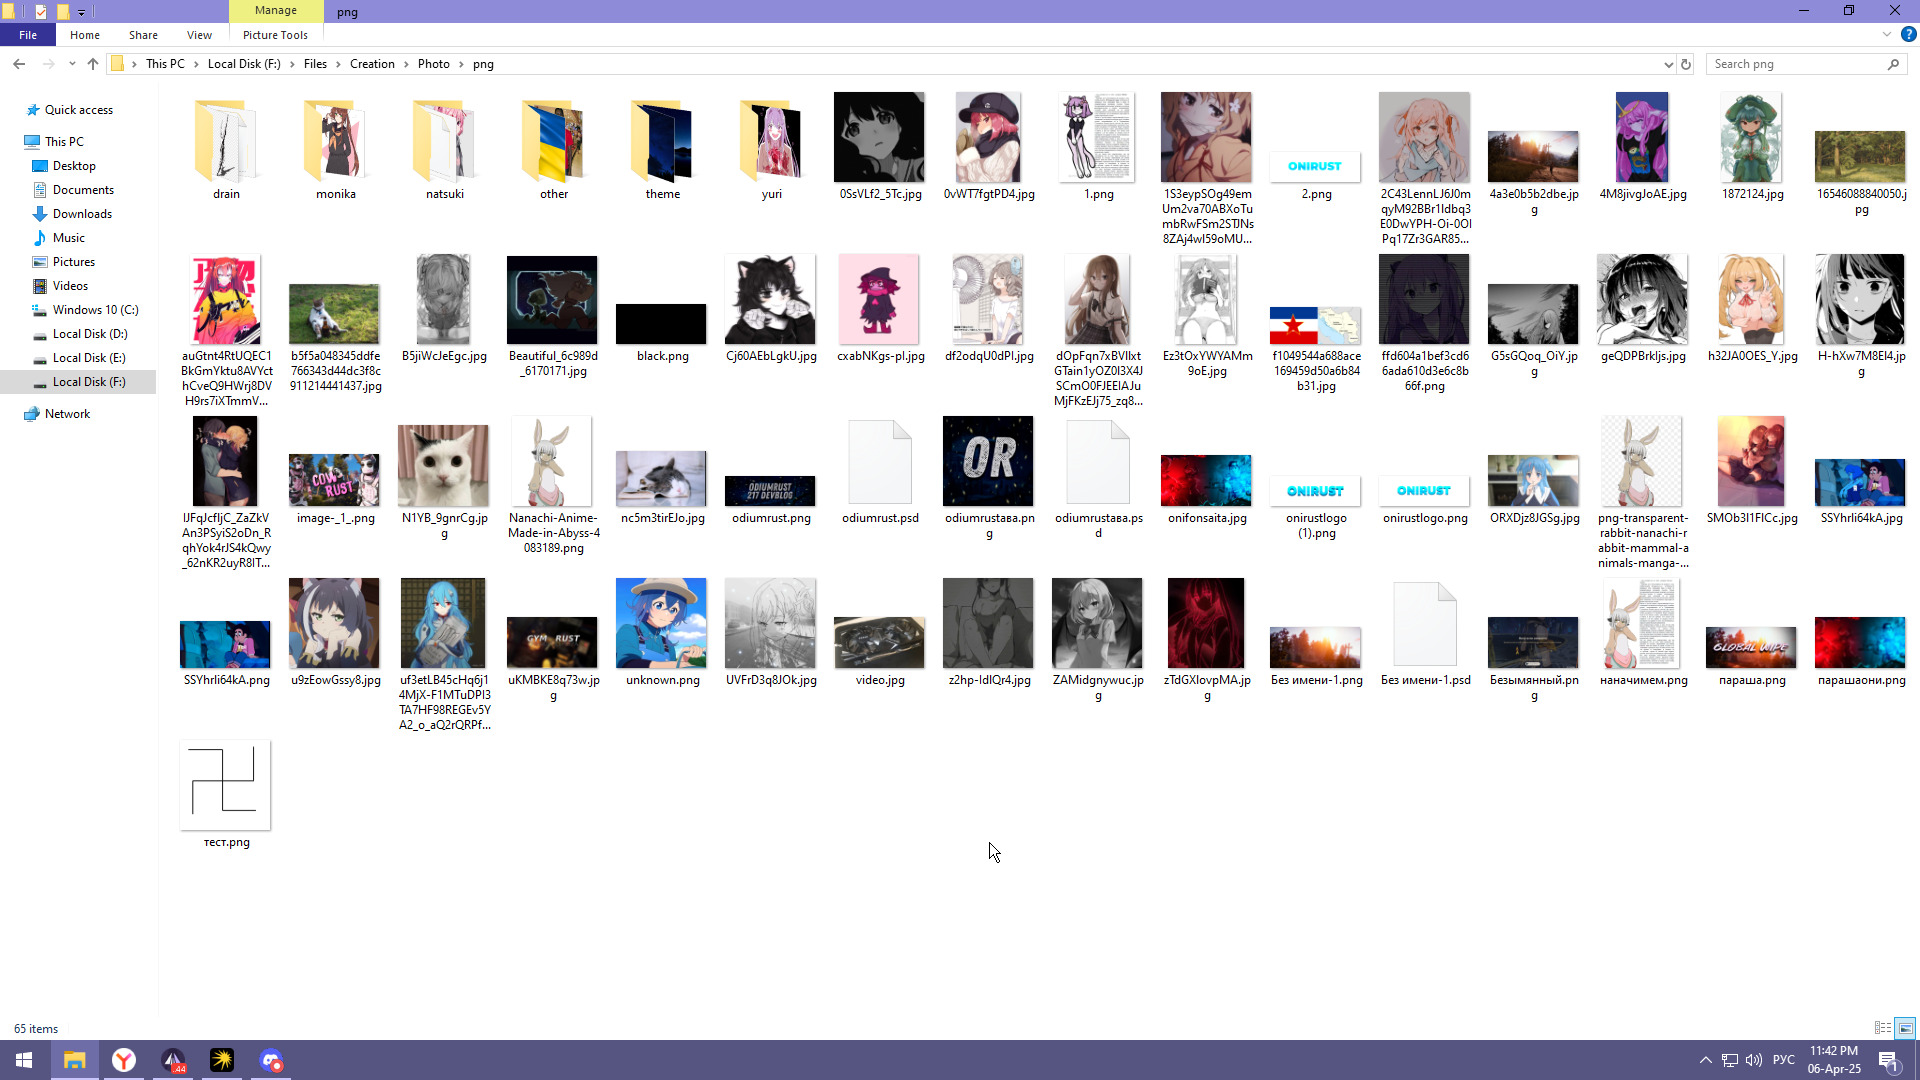Select Downloads in navigation pane

(x=82, y=214)
